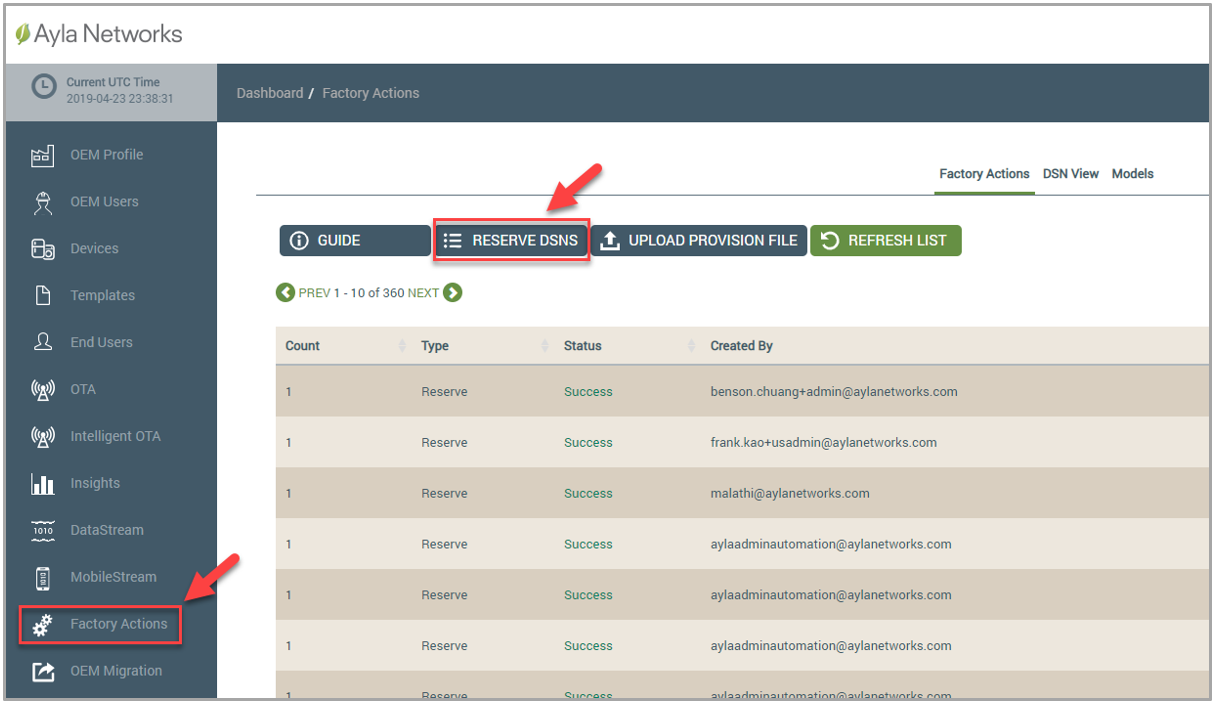Viewport: 1216px width, 705px height.
Task: Sort by the Type column arrows
Action: coord(545,346)
